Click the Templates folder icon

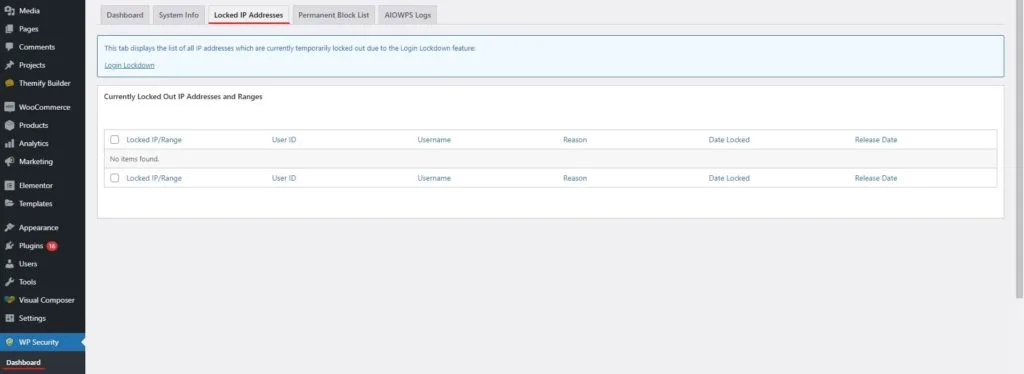click(9, 204)
